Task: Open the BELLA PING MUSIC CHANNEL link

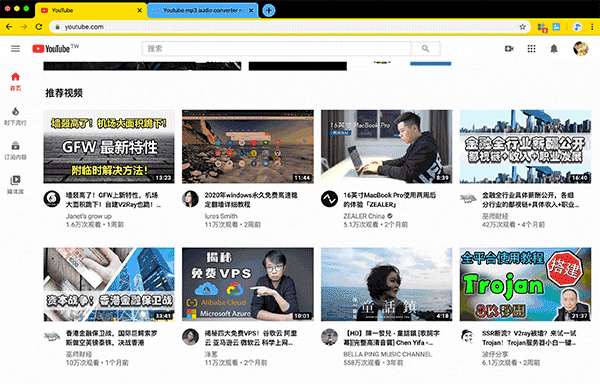Action: point(388,354)
